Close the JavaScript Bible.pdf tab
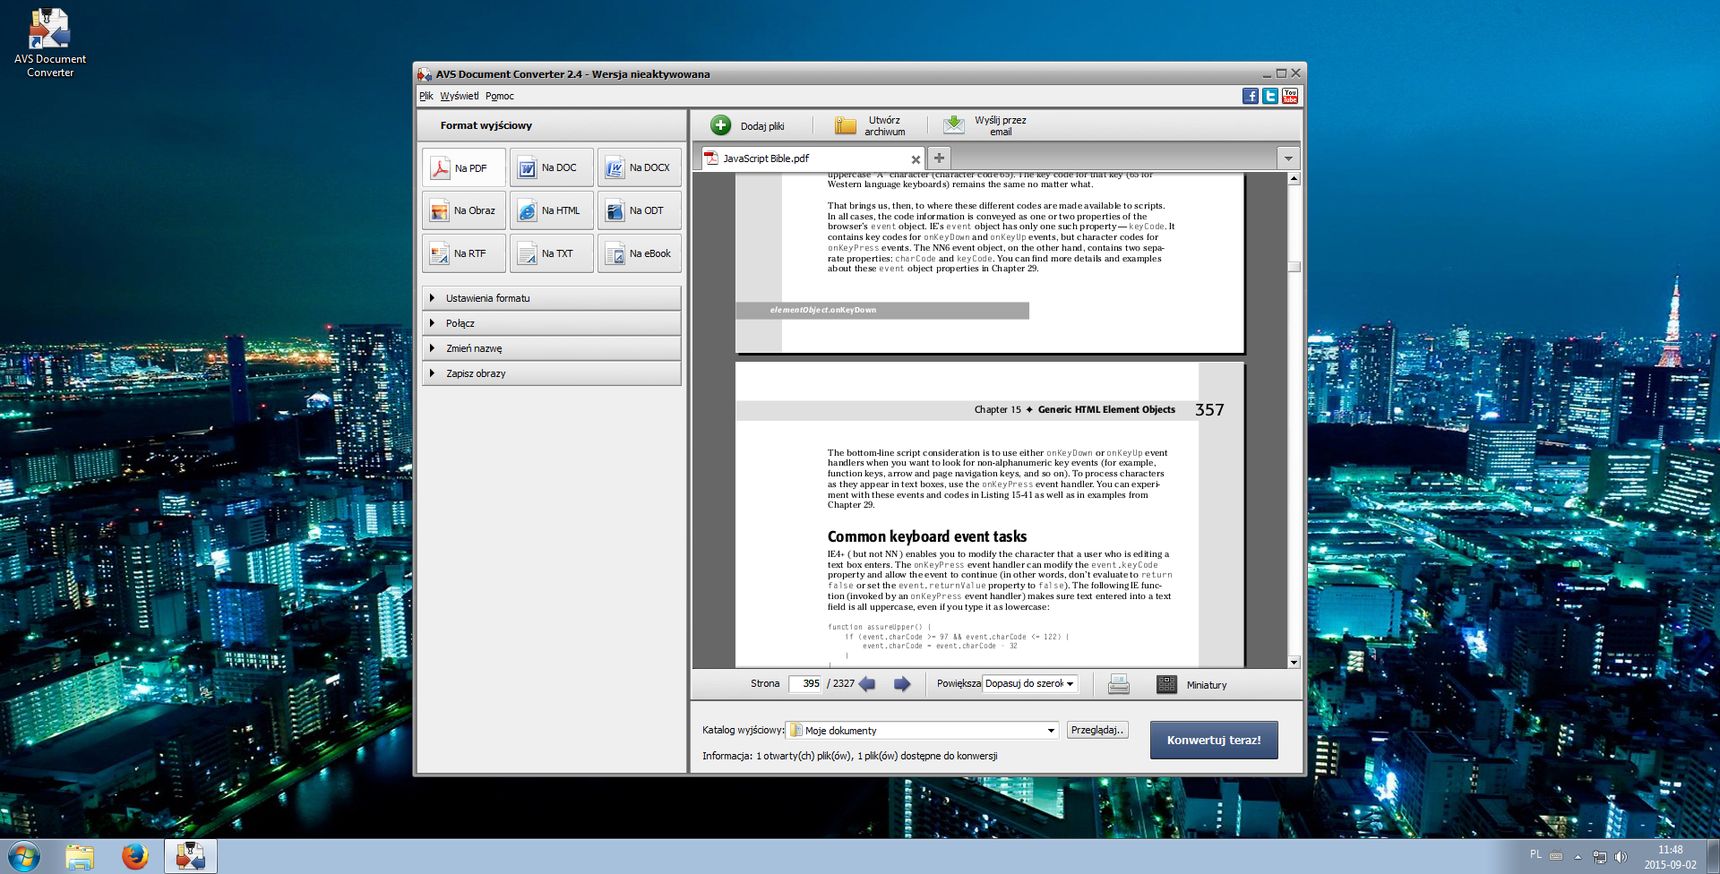This screenshot has height=874, width=1720. pyautogui.click(x=915, y=159)
